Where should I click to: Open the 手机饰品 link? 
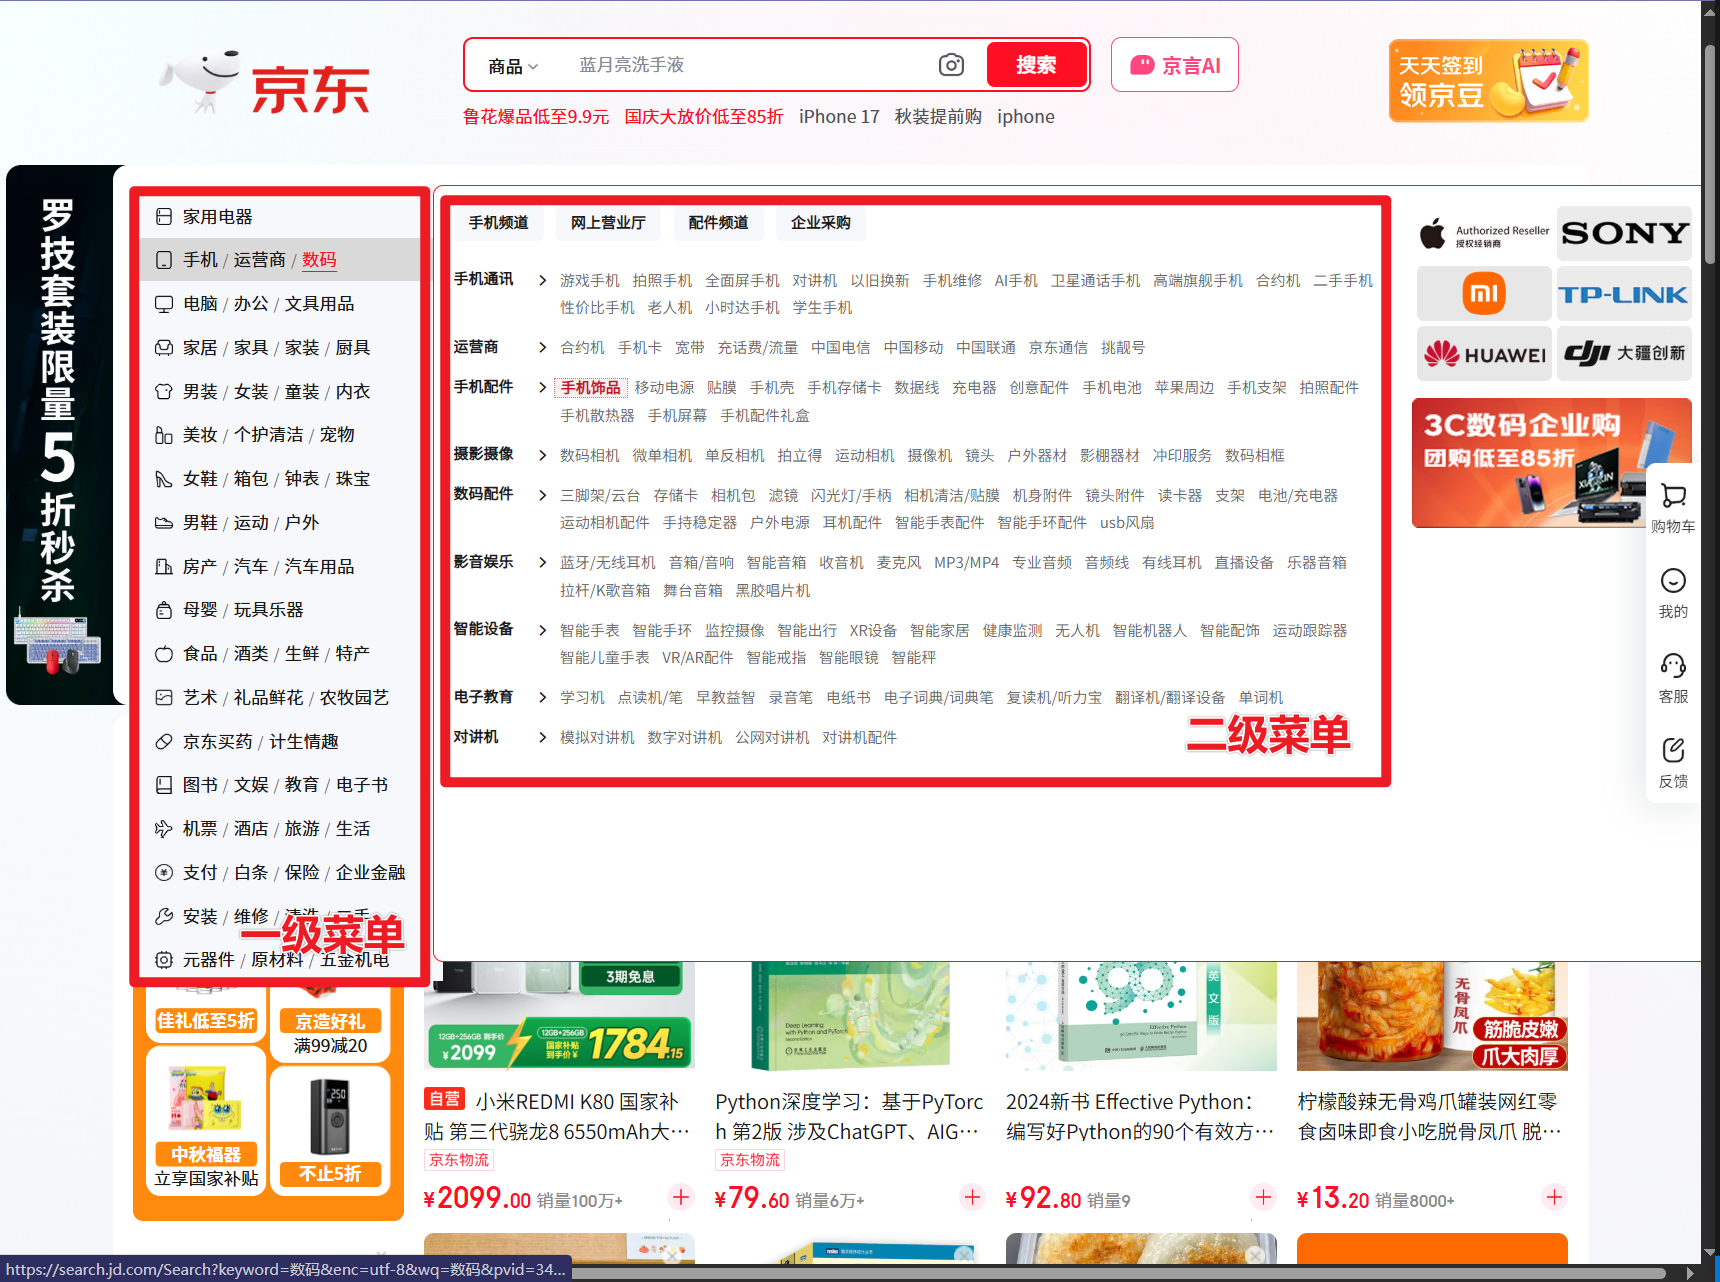pos(590,388)
